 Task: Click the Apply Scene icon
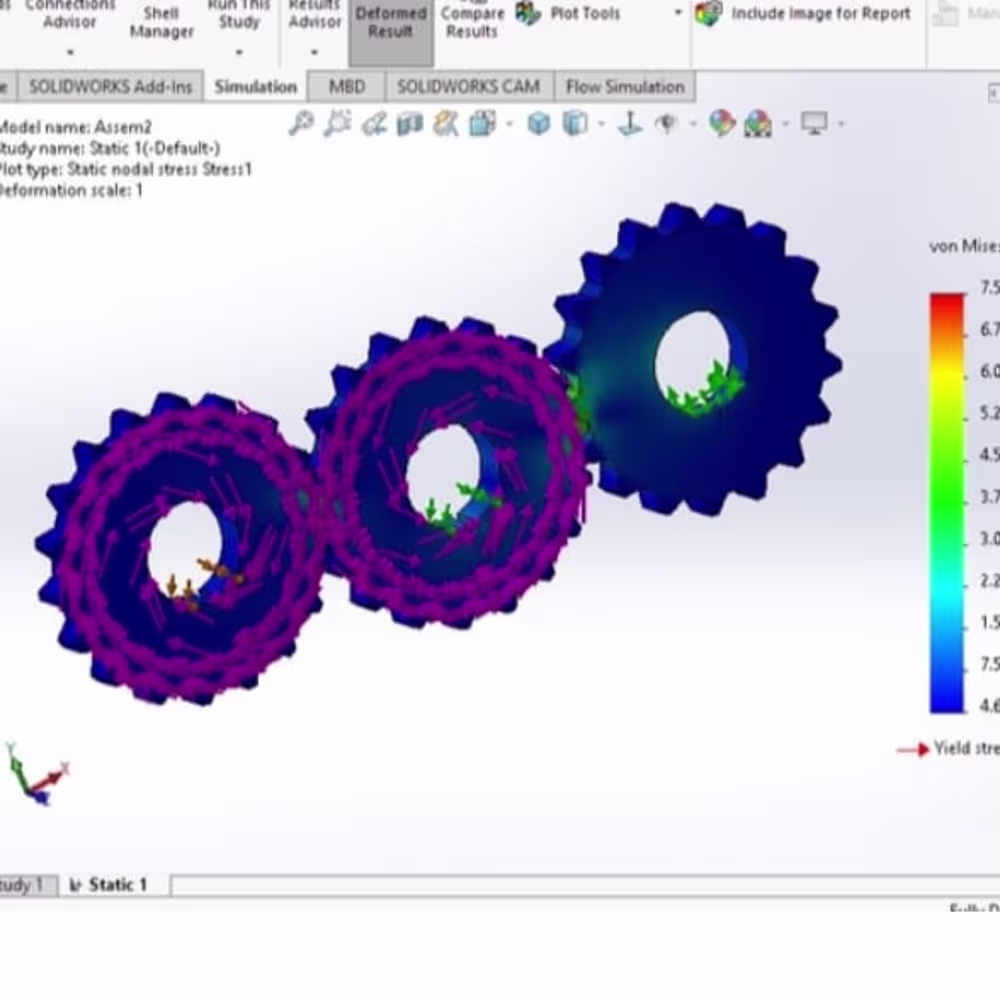coord(758,124)
